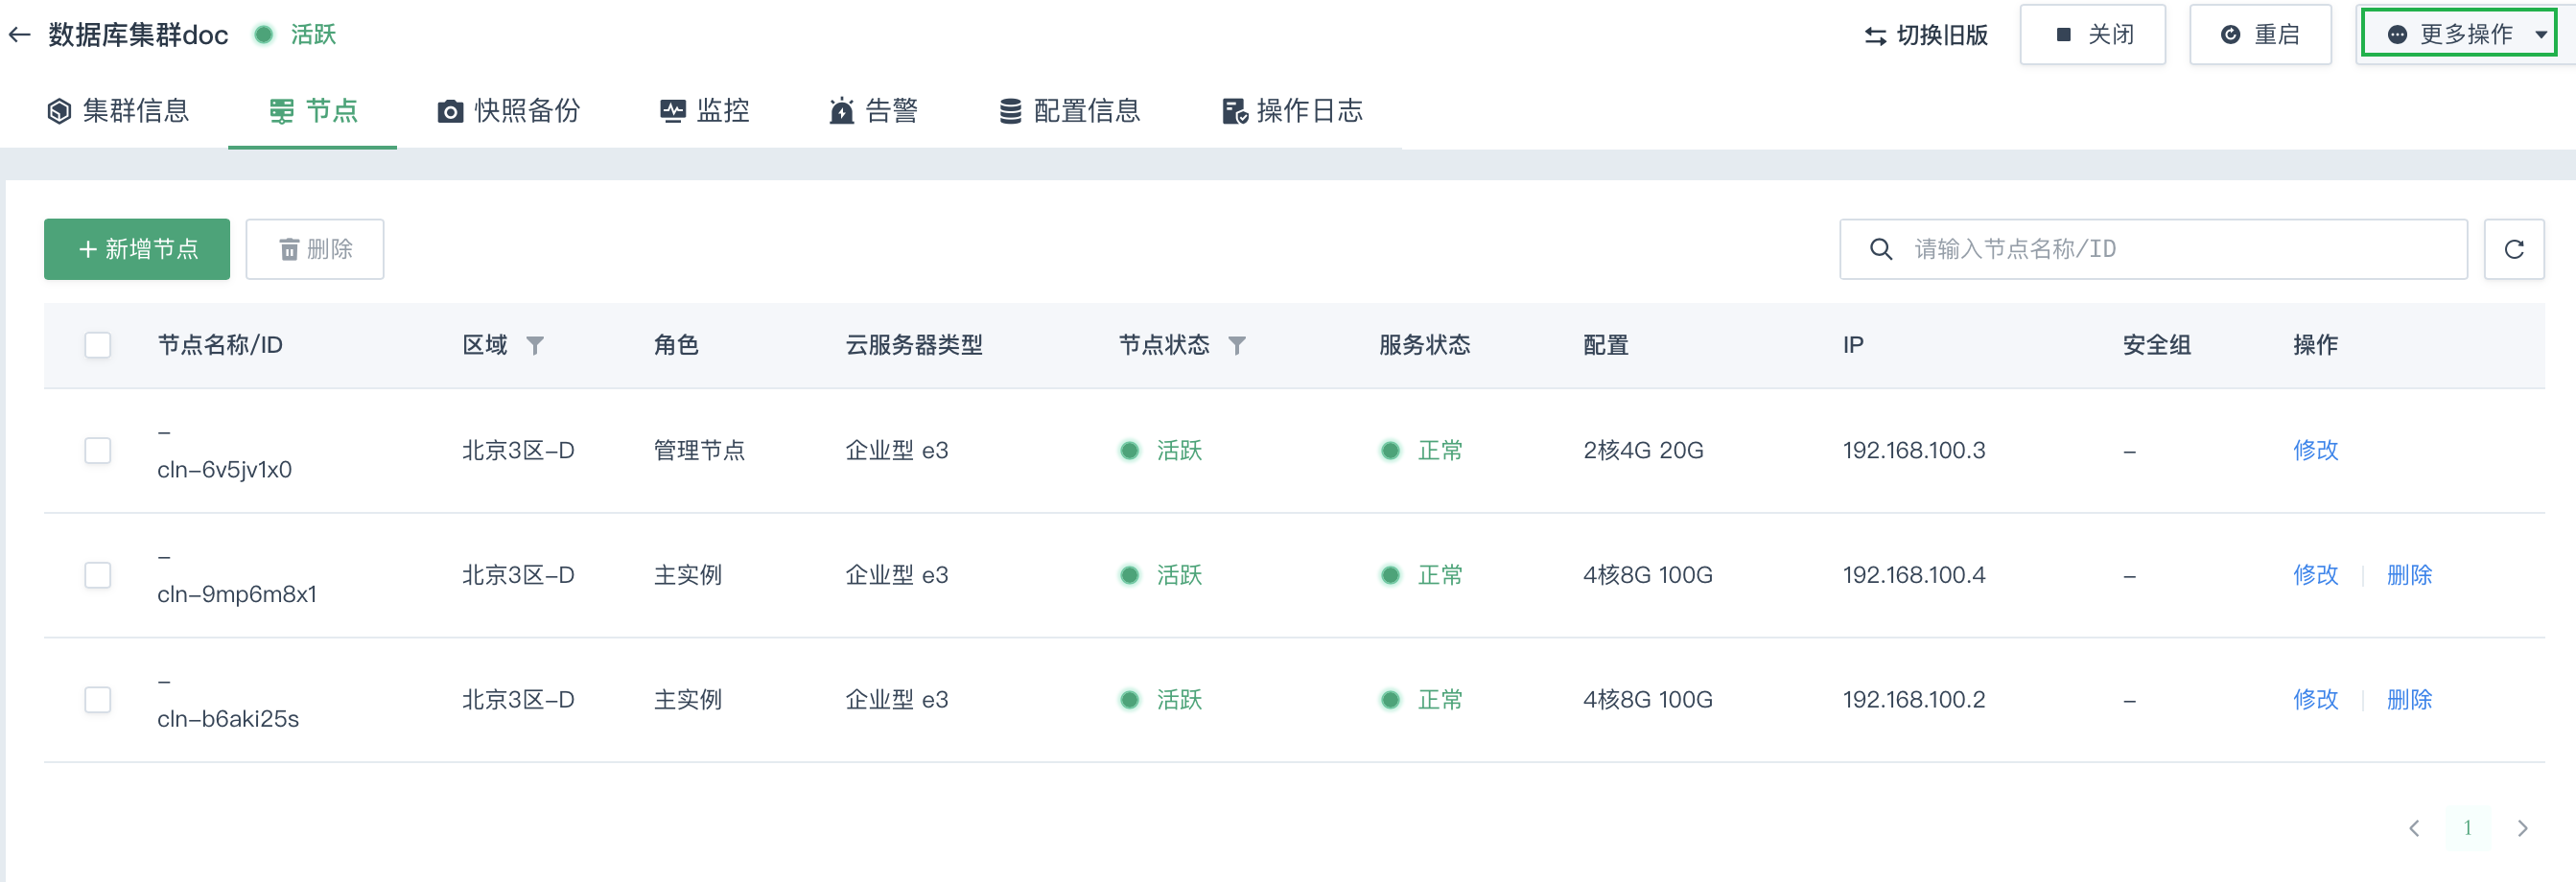The image size is (2576, 882).
Task: Go back using the left arrow icon
Action: 19,35
